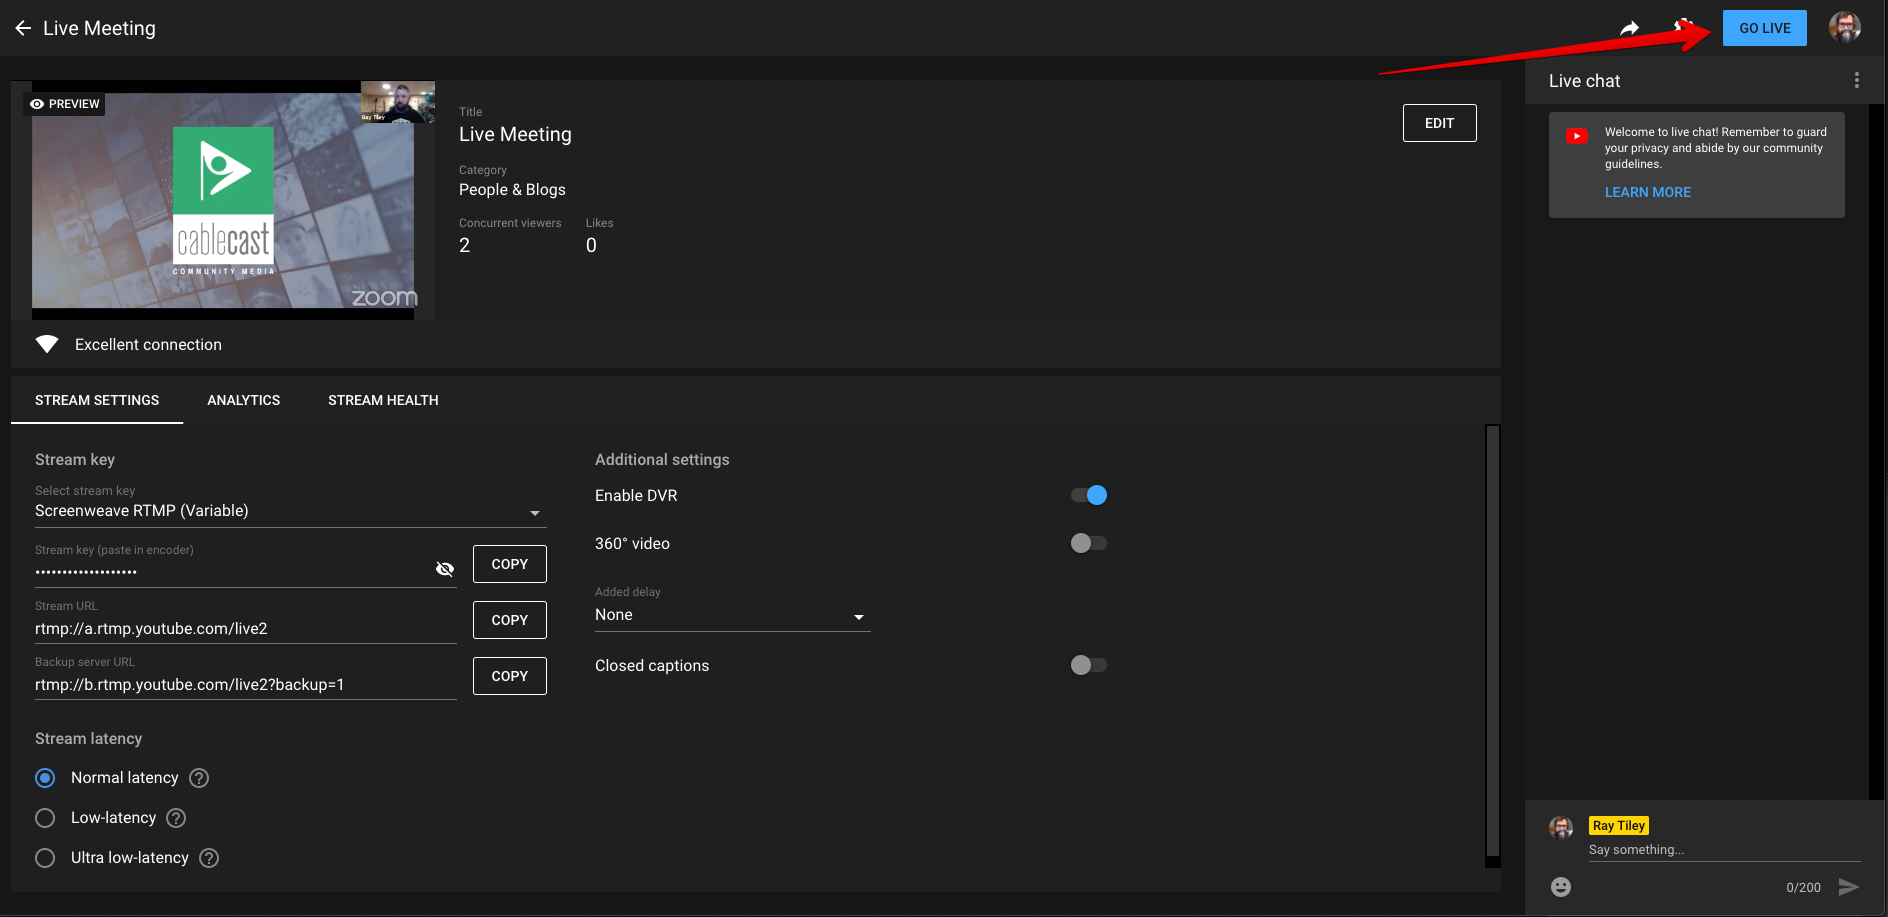Follow the LEARN MORE link in chat

pyautogui.click(x=1648, y=192)
